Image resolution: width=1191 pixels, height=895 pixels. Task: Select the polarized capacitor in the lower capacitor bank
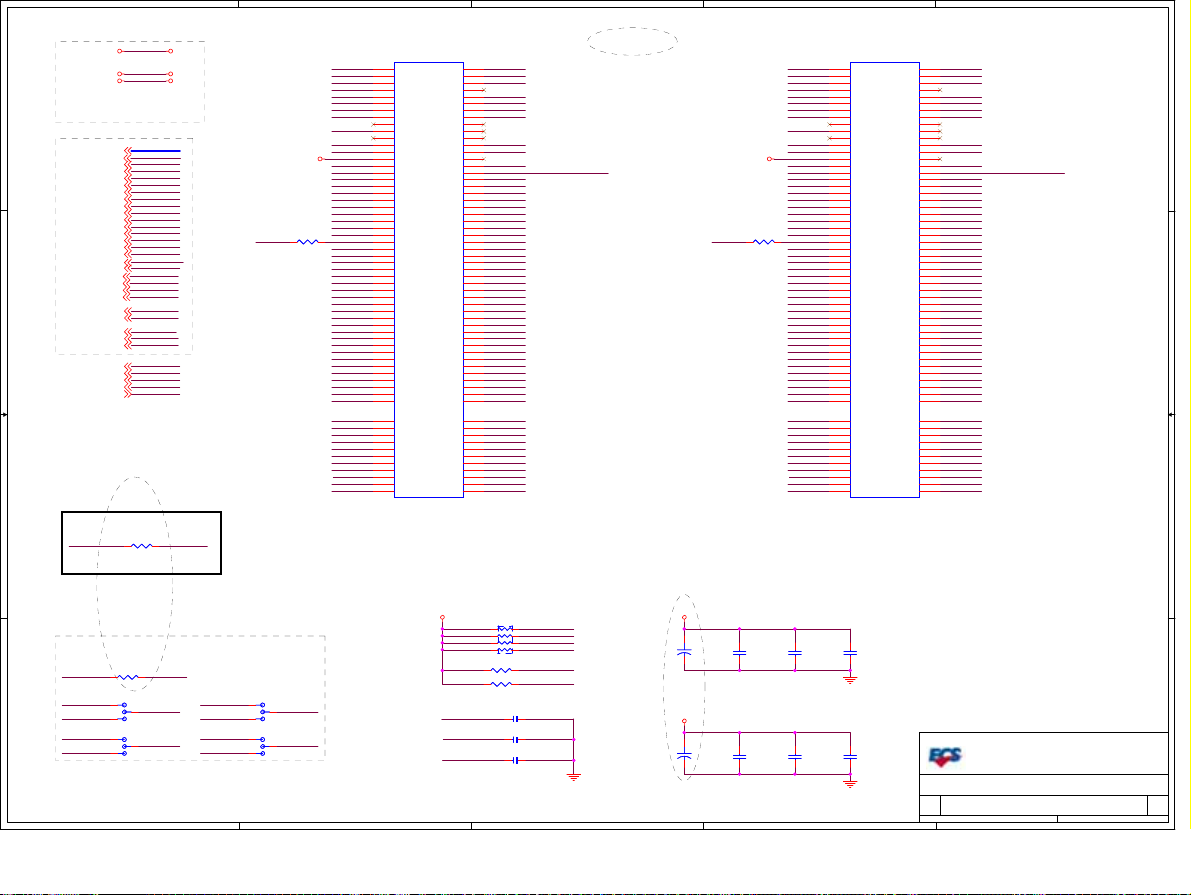[684, 756]
